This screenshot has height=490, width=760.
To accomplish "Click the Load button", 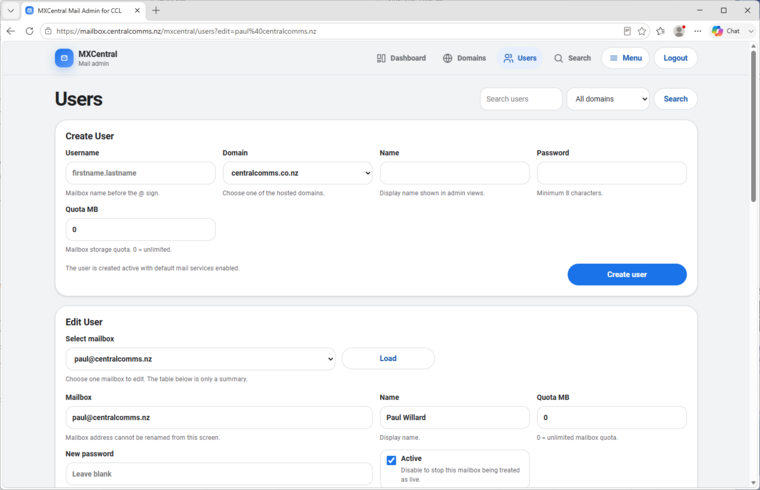I will [x=388, y=359].
